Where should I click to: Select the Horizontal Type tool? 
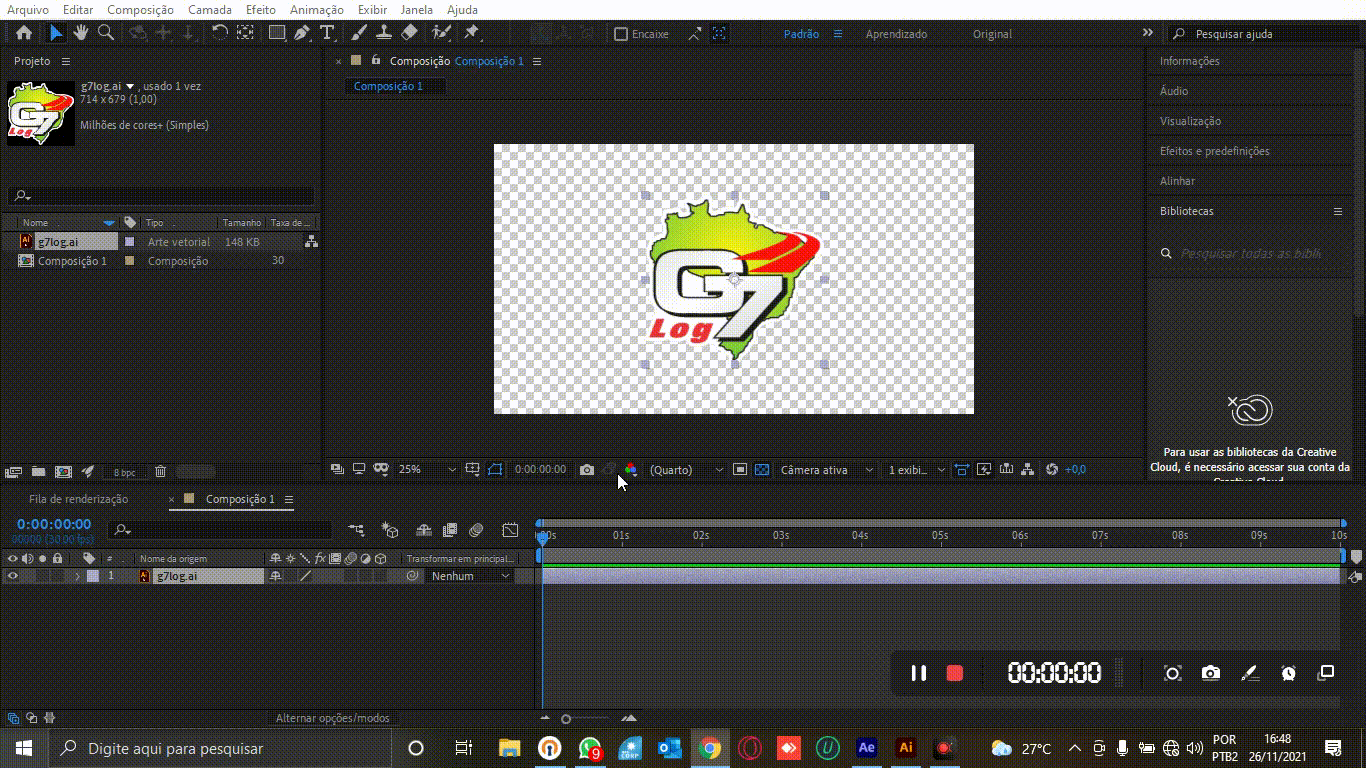tap(327, 33)
